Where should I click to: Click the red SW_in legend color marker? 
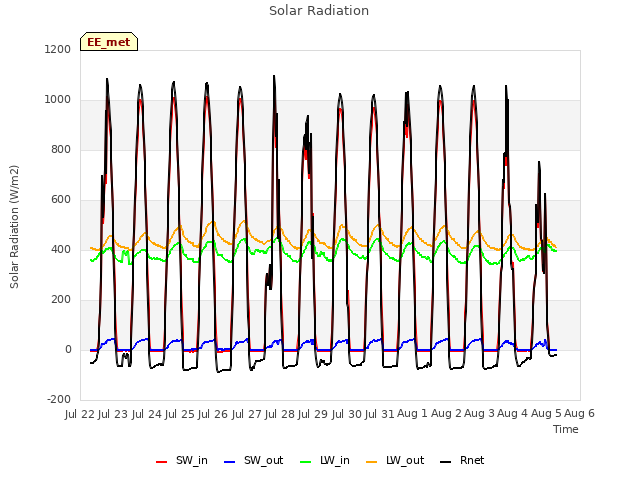(x=162, y=462)
